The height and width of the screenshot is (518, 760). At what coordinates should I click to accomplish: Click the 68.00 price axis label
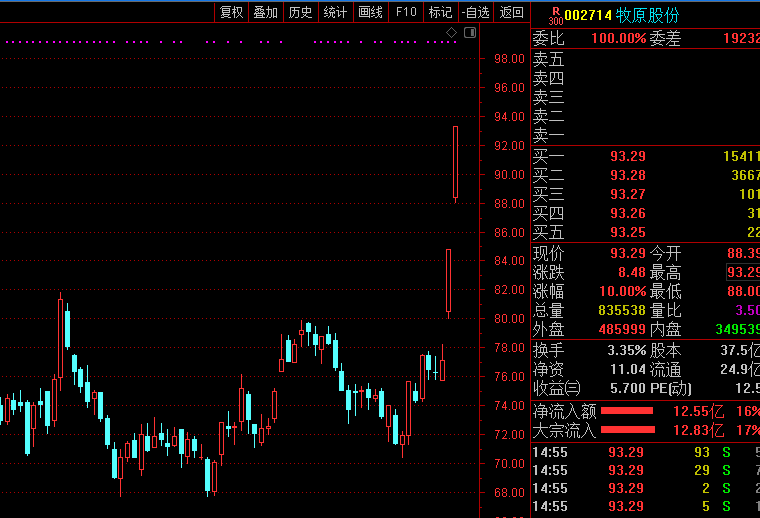[x=509, y=493]
